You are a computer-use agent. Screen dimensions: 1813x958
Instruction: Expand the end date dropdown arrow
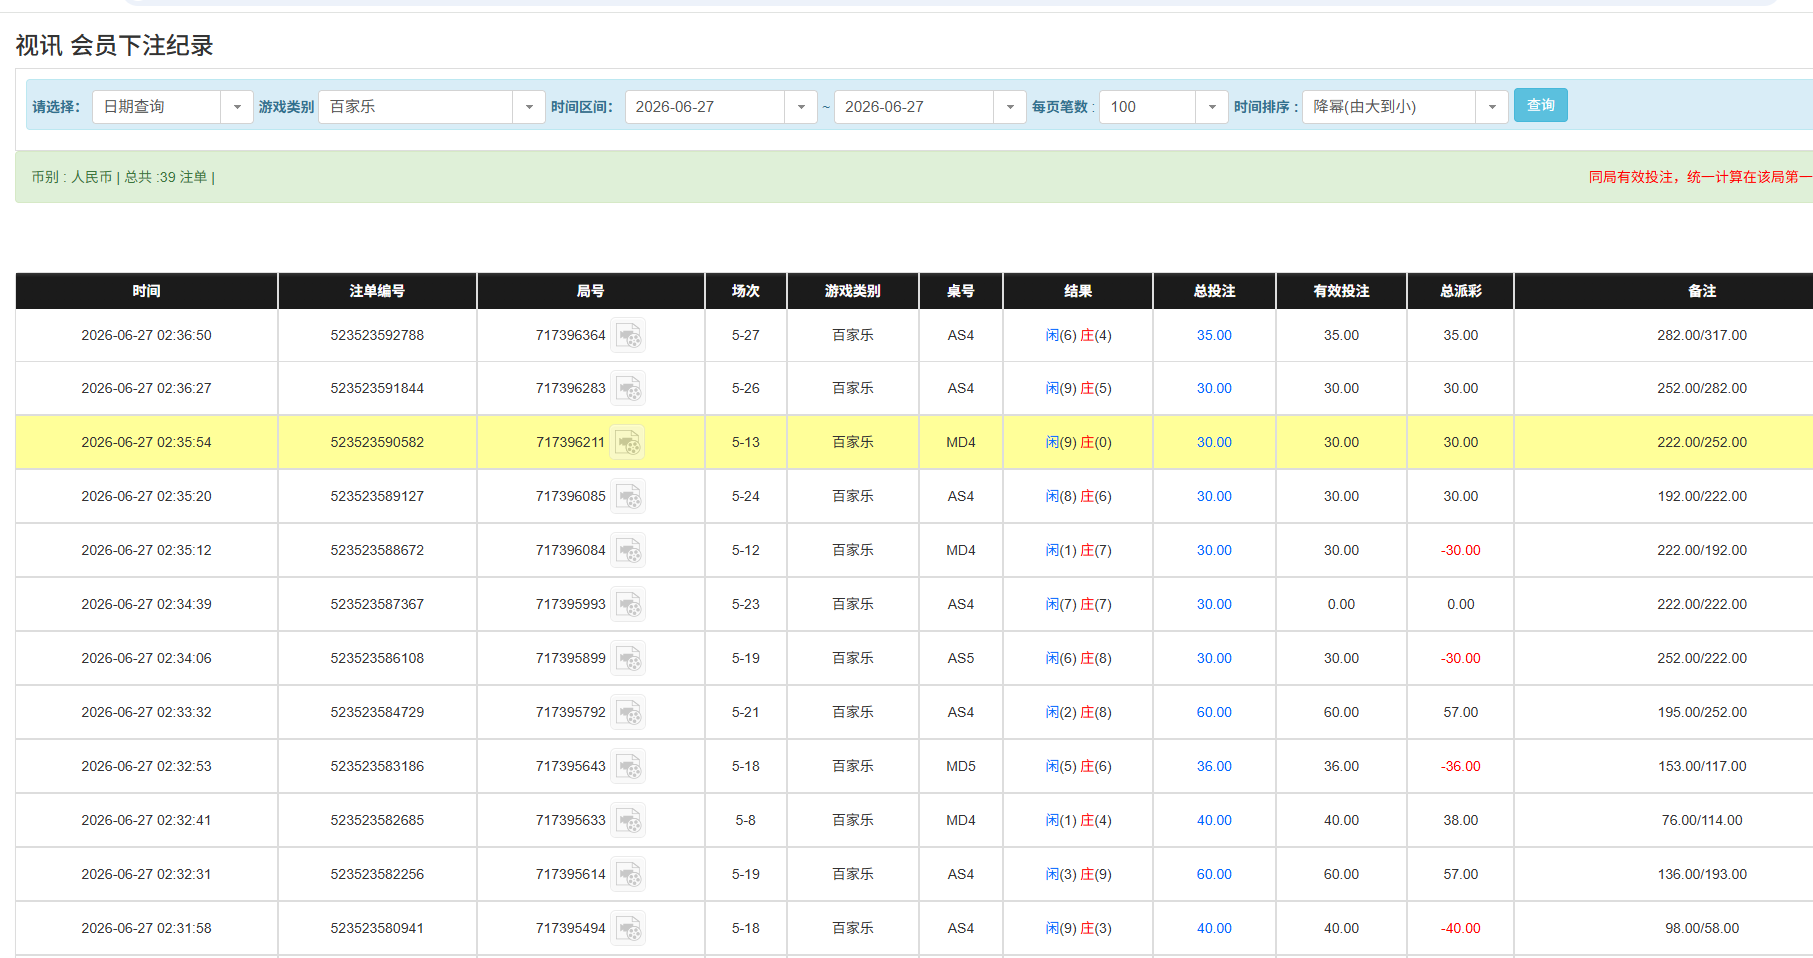[1010, 107]
